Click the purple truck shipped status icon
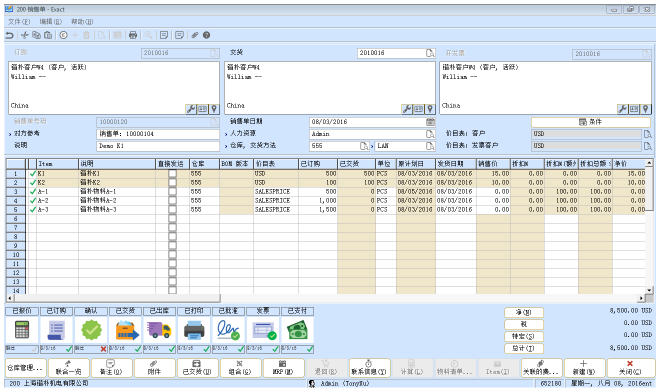Image resolution: width=660 pixels, height=392 pixels. point(160,330)
